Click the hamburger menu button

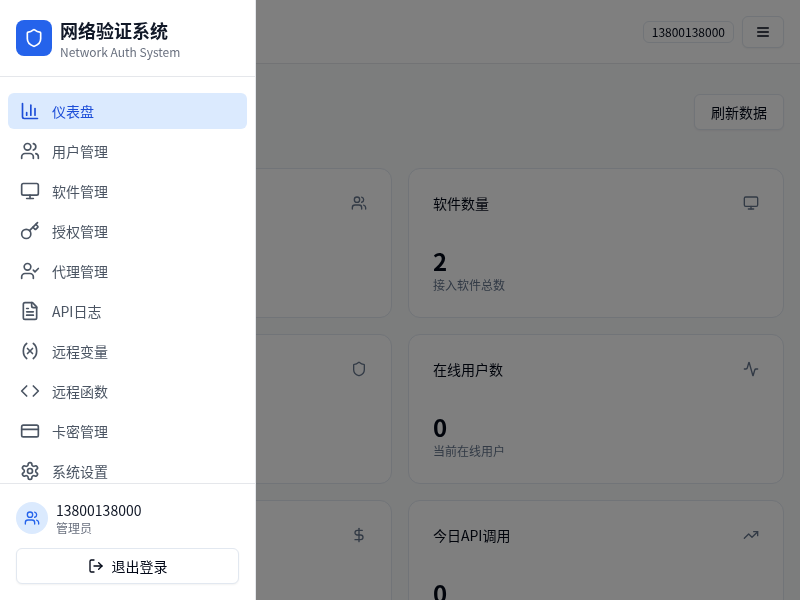(x=763, y=32)
